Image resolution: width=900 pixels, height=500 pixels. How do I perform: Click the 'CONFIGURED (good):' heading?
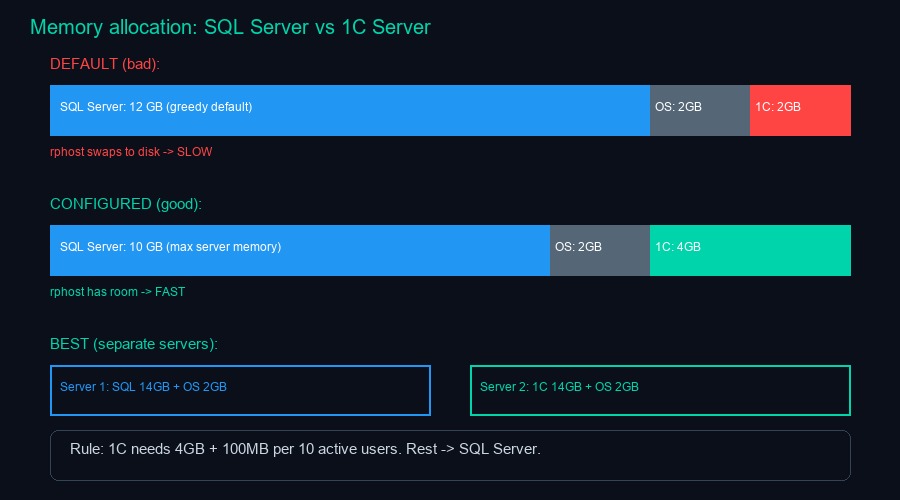point(126,204)
